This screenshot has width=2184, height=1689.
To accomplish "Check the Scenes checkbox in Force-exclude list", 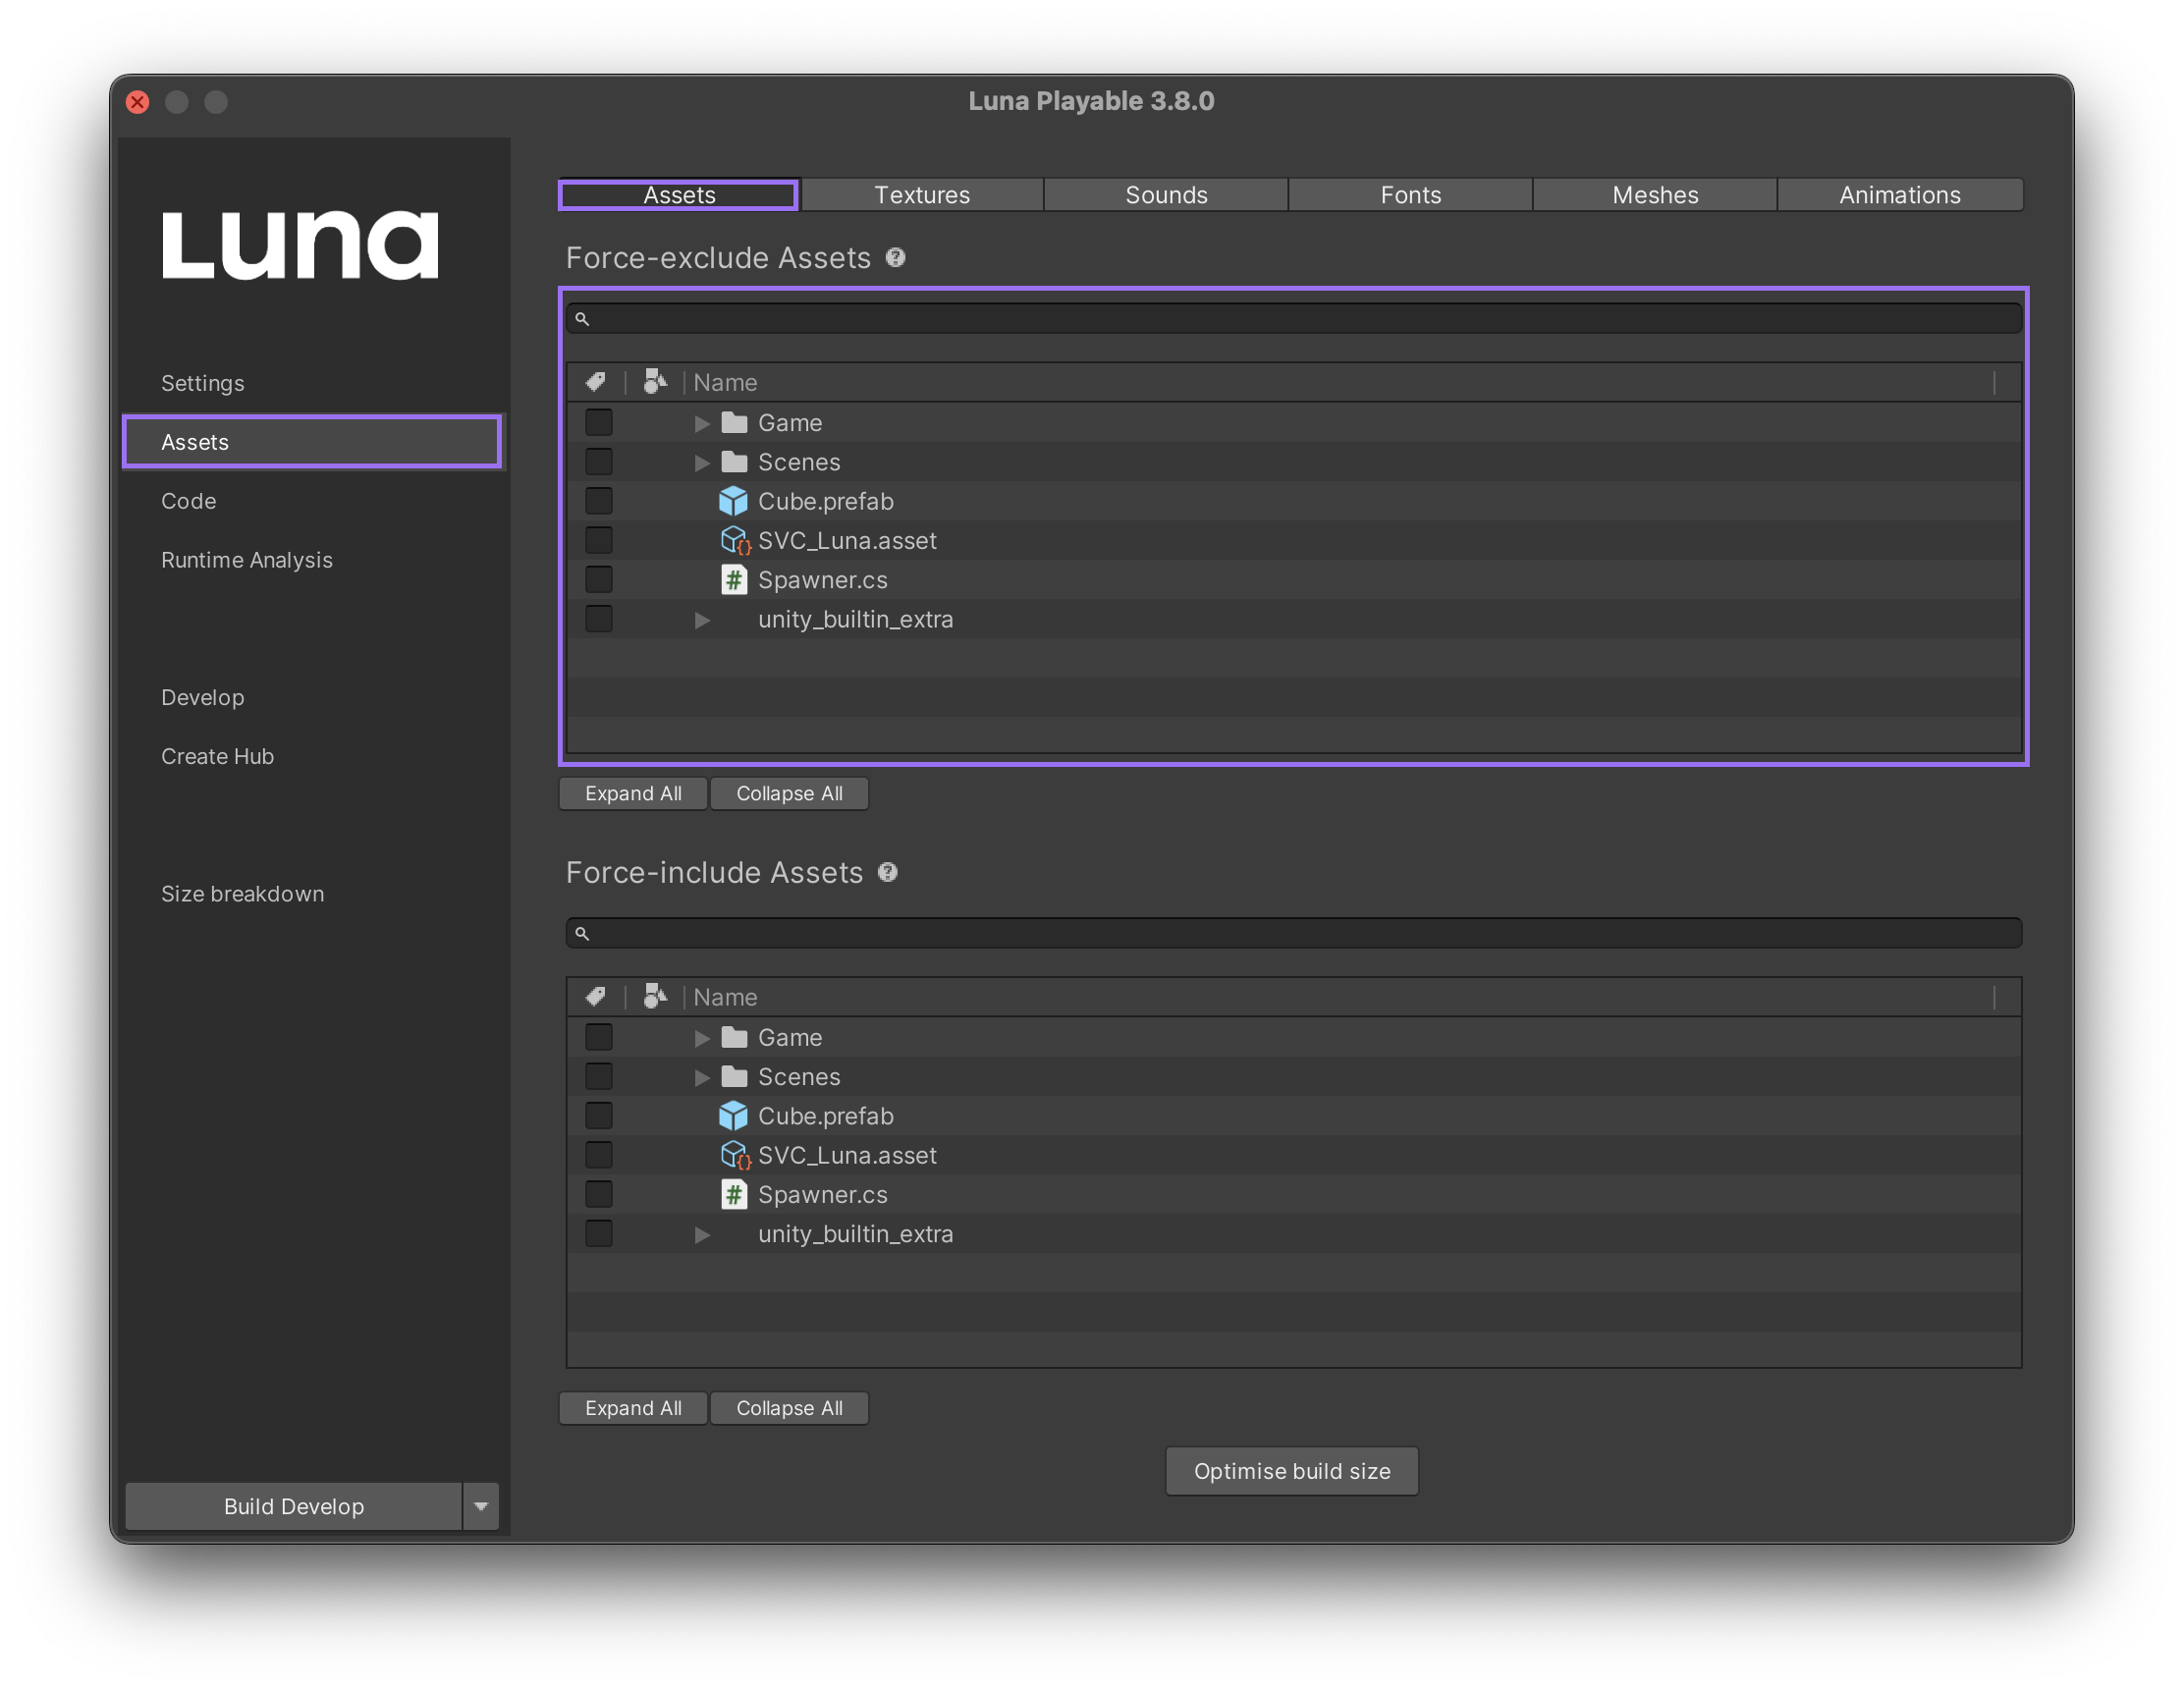I will 599,462.
